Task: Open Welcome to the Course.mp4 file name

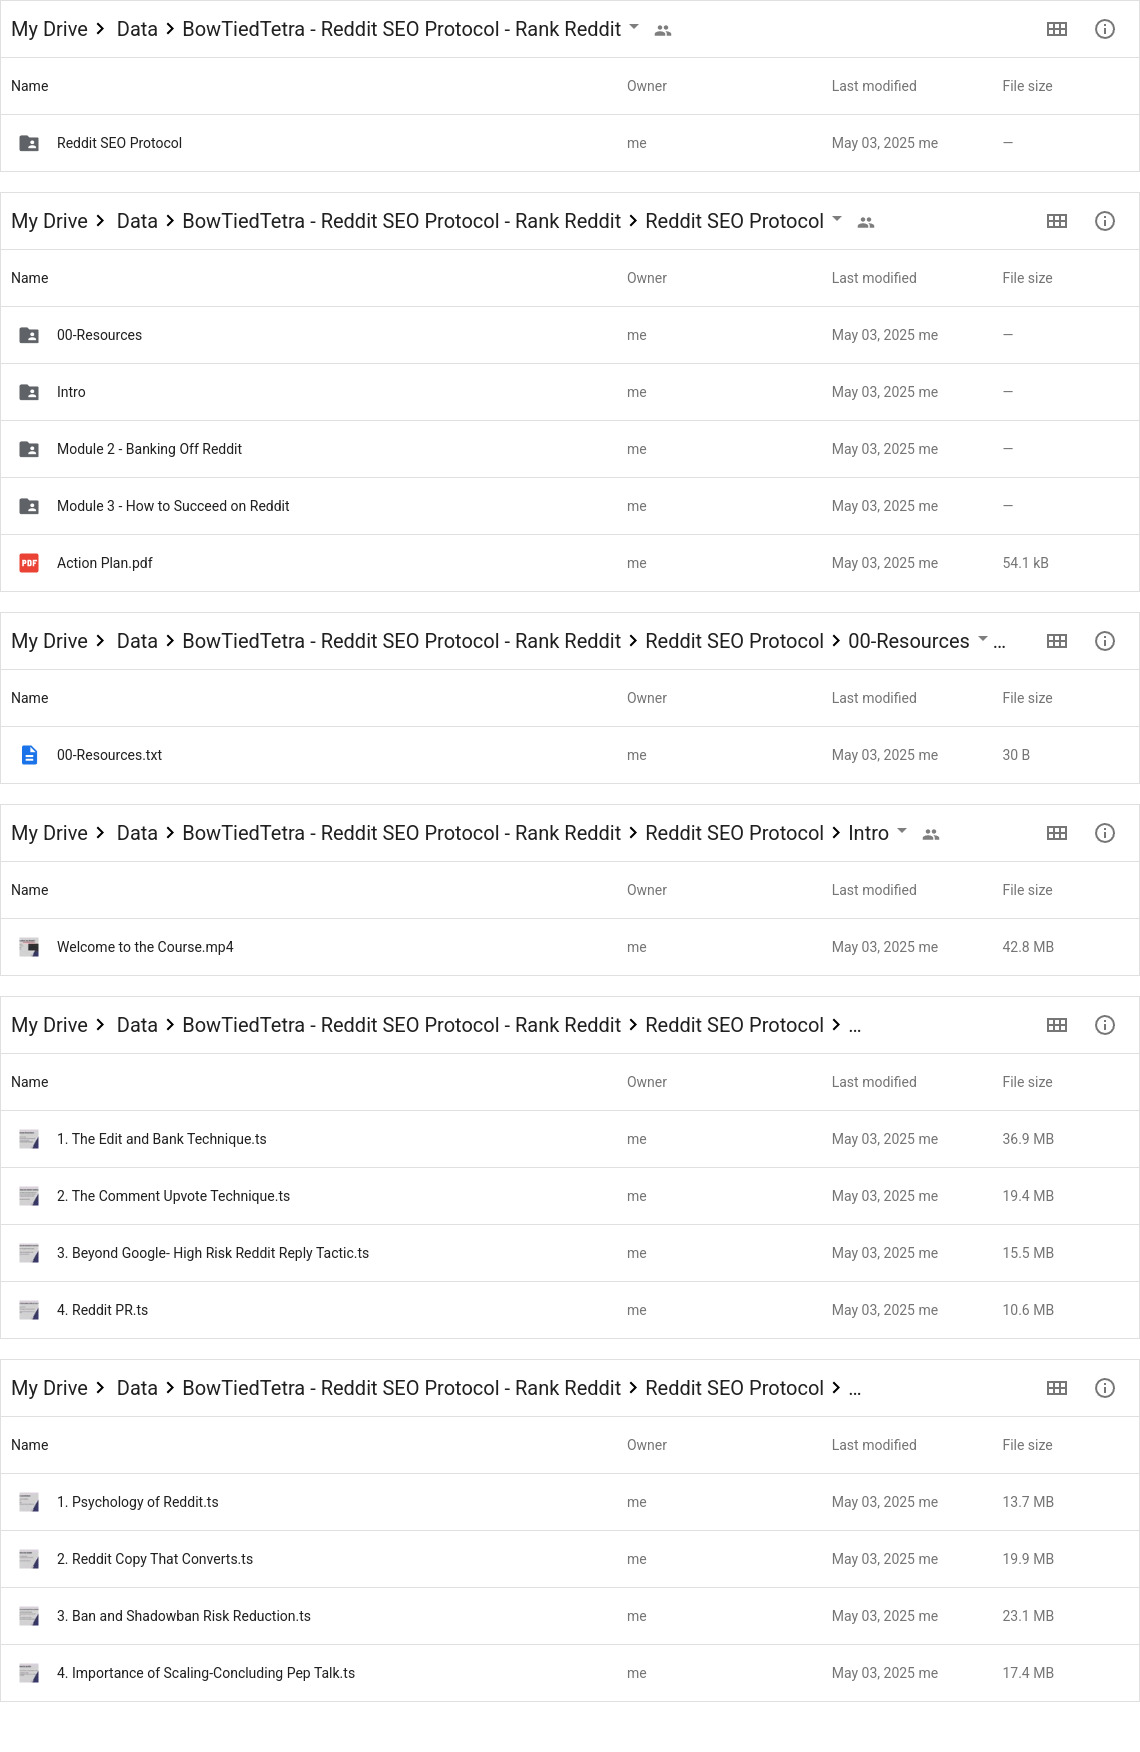Action: (x=145, y=947)
